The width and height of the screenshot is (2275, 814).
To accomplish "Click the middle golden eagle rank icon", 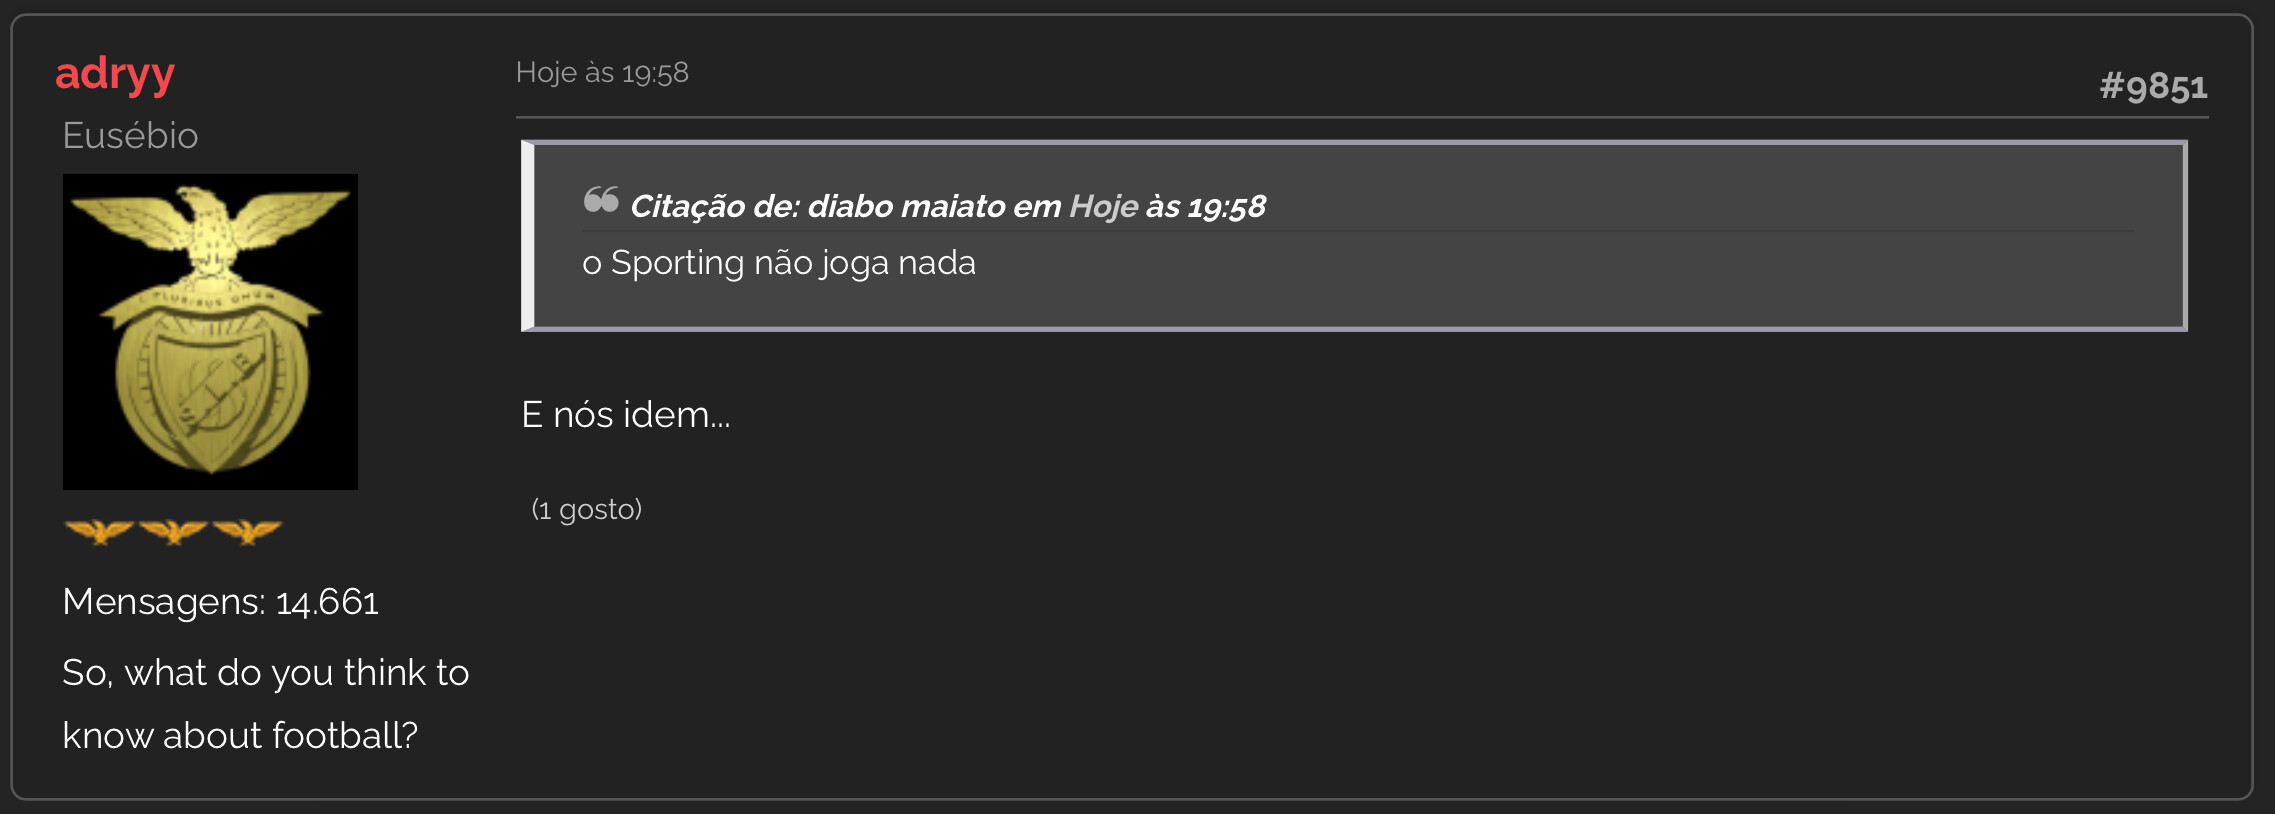I will click(173, 531).
